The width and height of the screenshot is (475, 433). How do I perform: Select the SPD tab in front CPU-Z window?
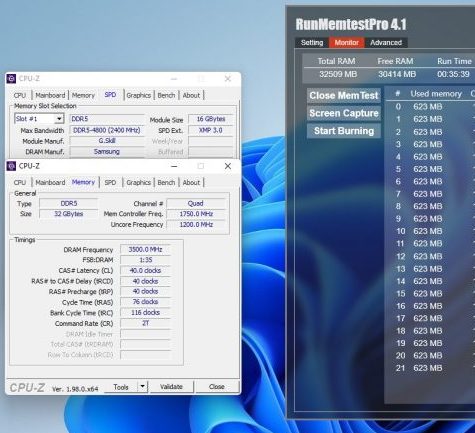click(x=110, y=182)
